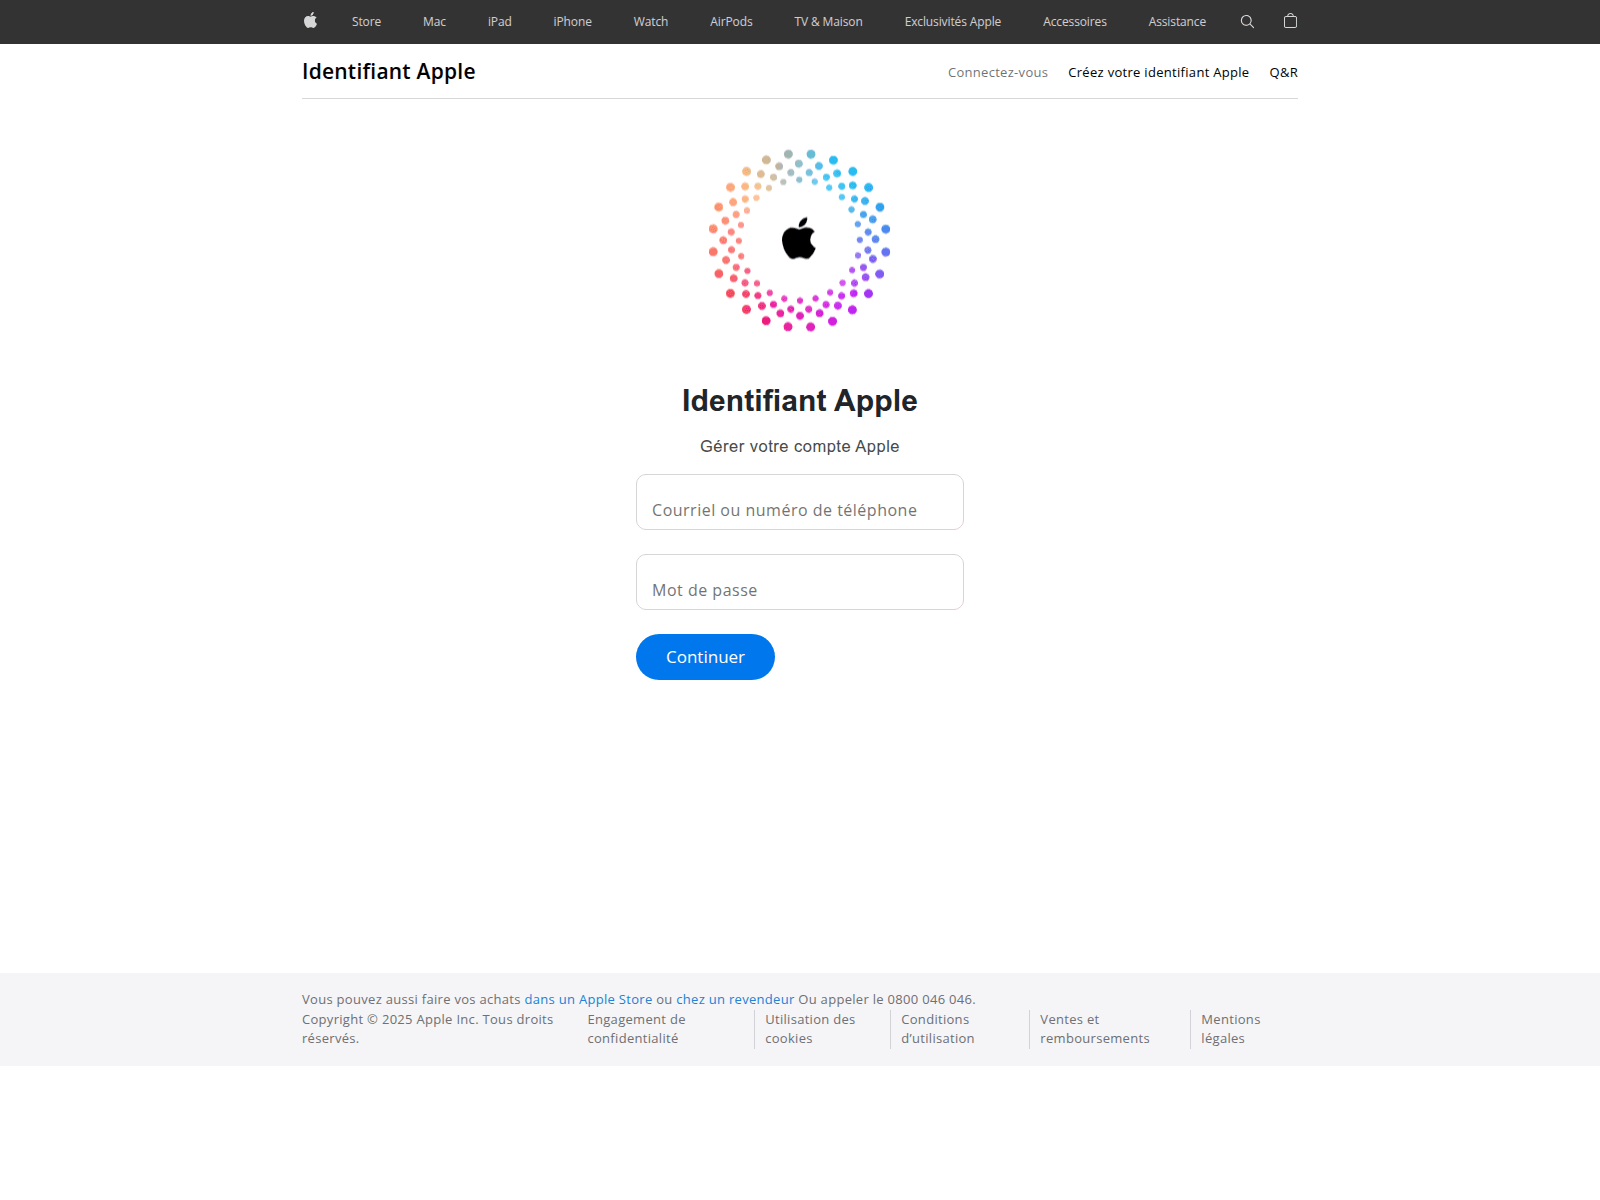1600x1200 pixels.
Task: Click the Apple logo in navigation bar
Action: 310,21
